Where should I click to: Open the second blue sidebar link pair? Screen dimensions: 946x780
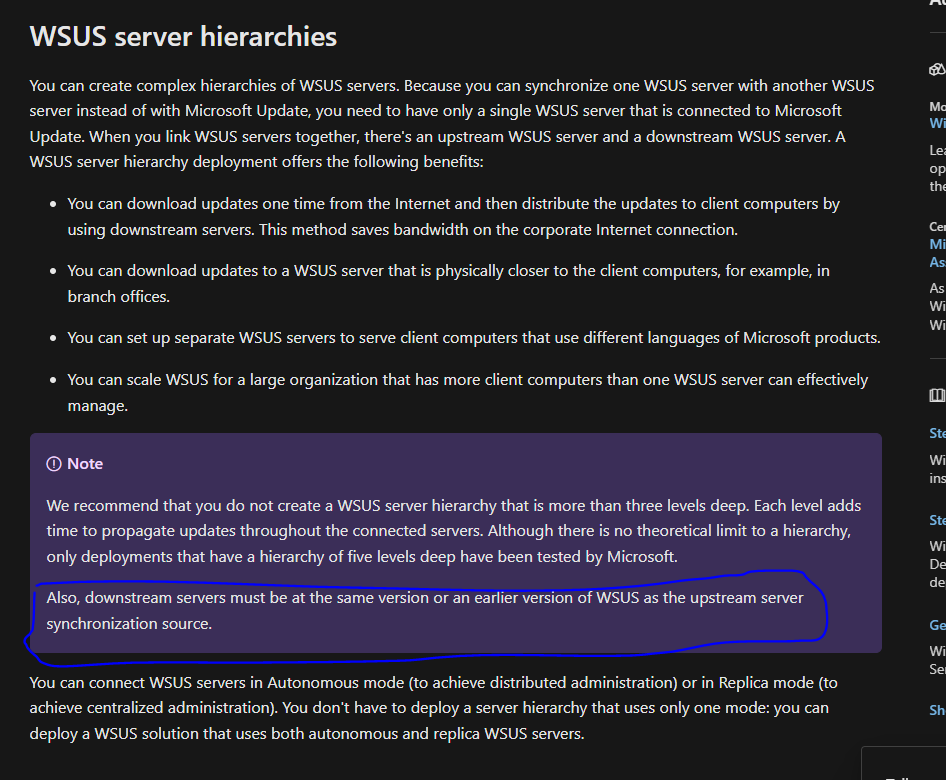937,254
